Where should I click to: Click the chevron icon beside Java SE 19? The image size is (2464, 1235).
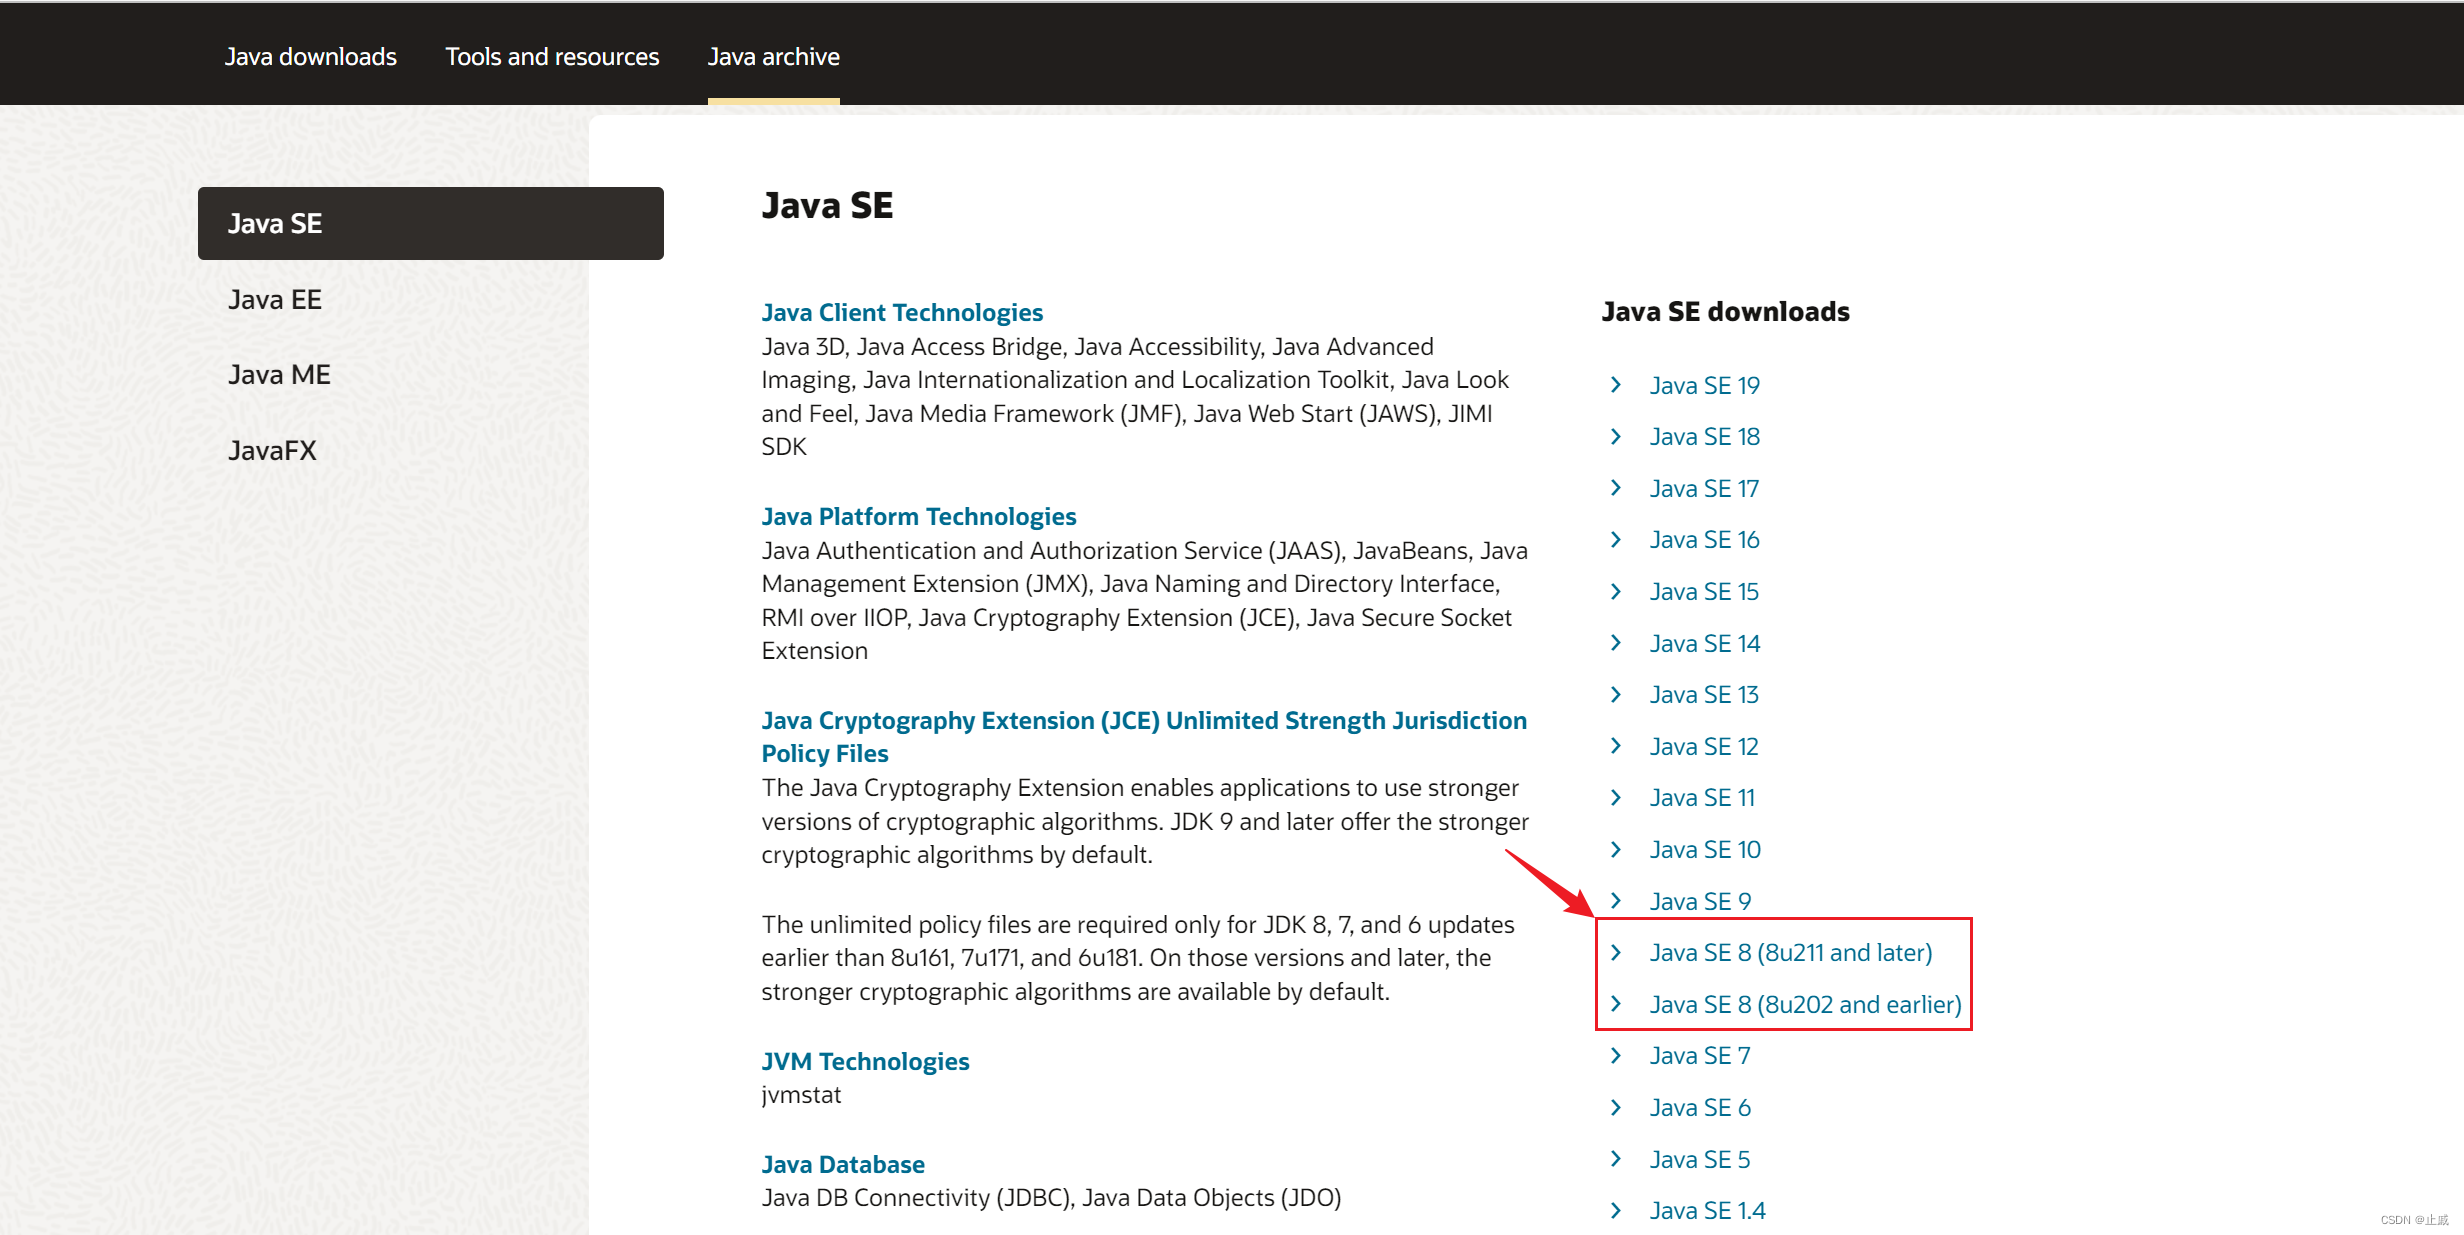[x=1616, y=385]
